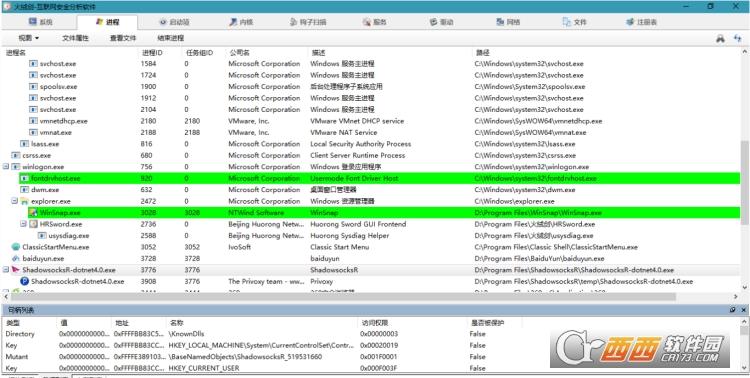Select svchost.exe icon with PID 1912
750x378 pixels.
click(x=33, y=98)
